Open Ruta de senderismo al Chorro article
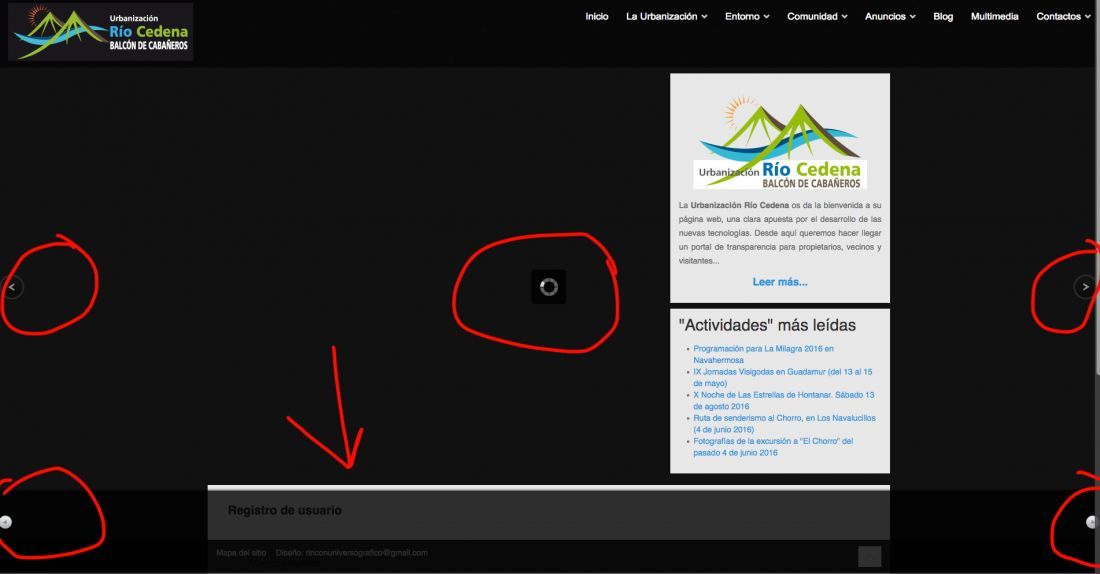 pyautogui.click(x=784, y=424)
